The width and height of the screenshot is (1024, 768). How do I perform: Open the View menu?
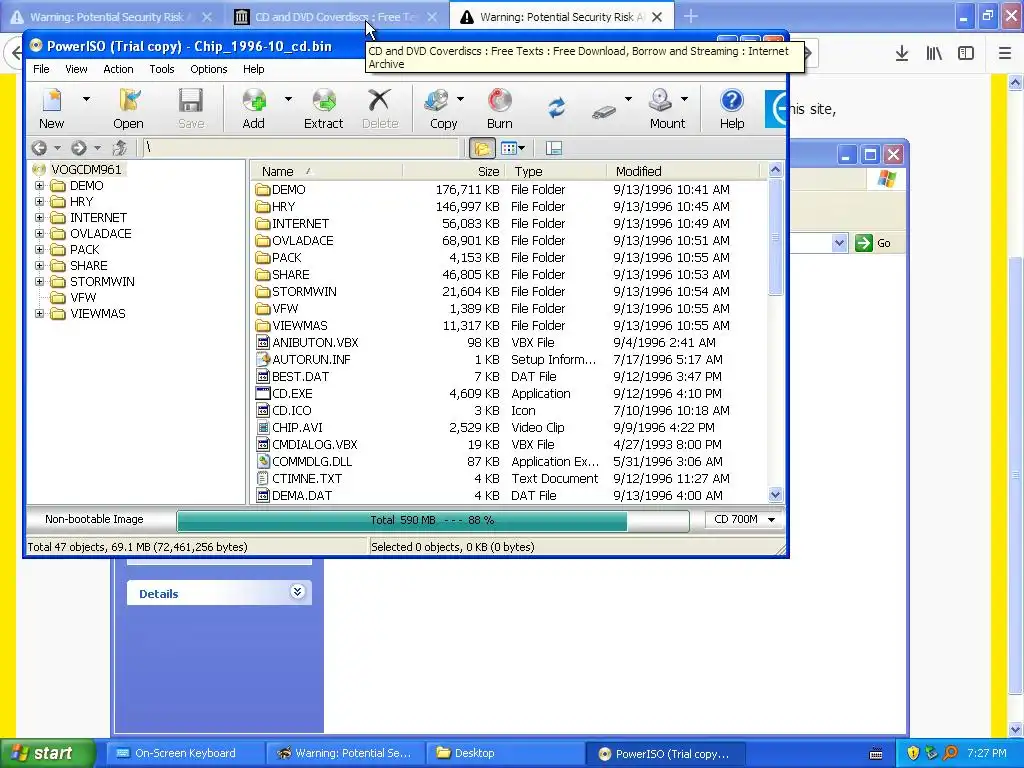76,69
